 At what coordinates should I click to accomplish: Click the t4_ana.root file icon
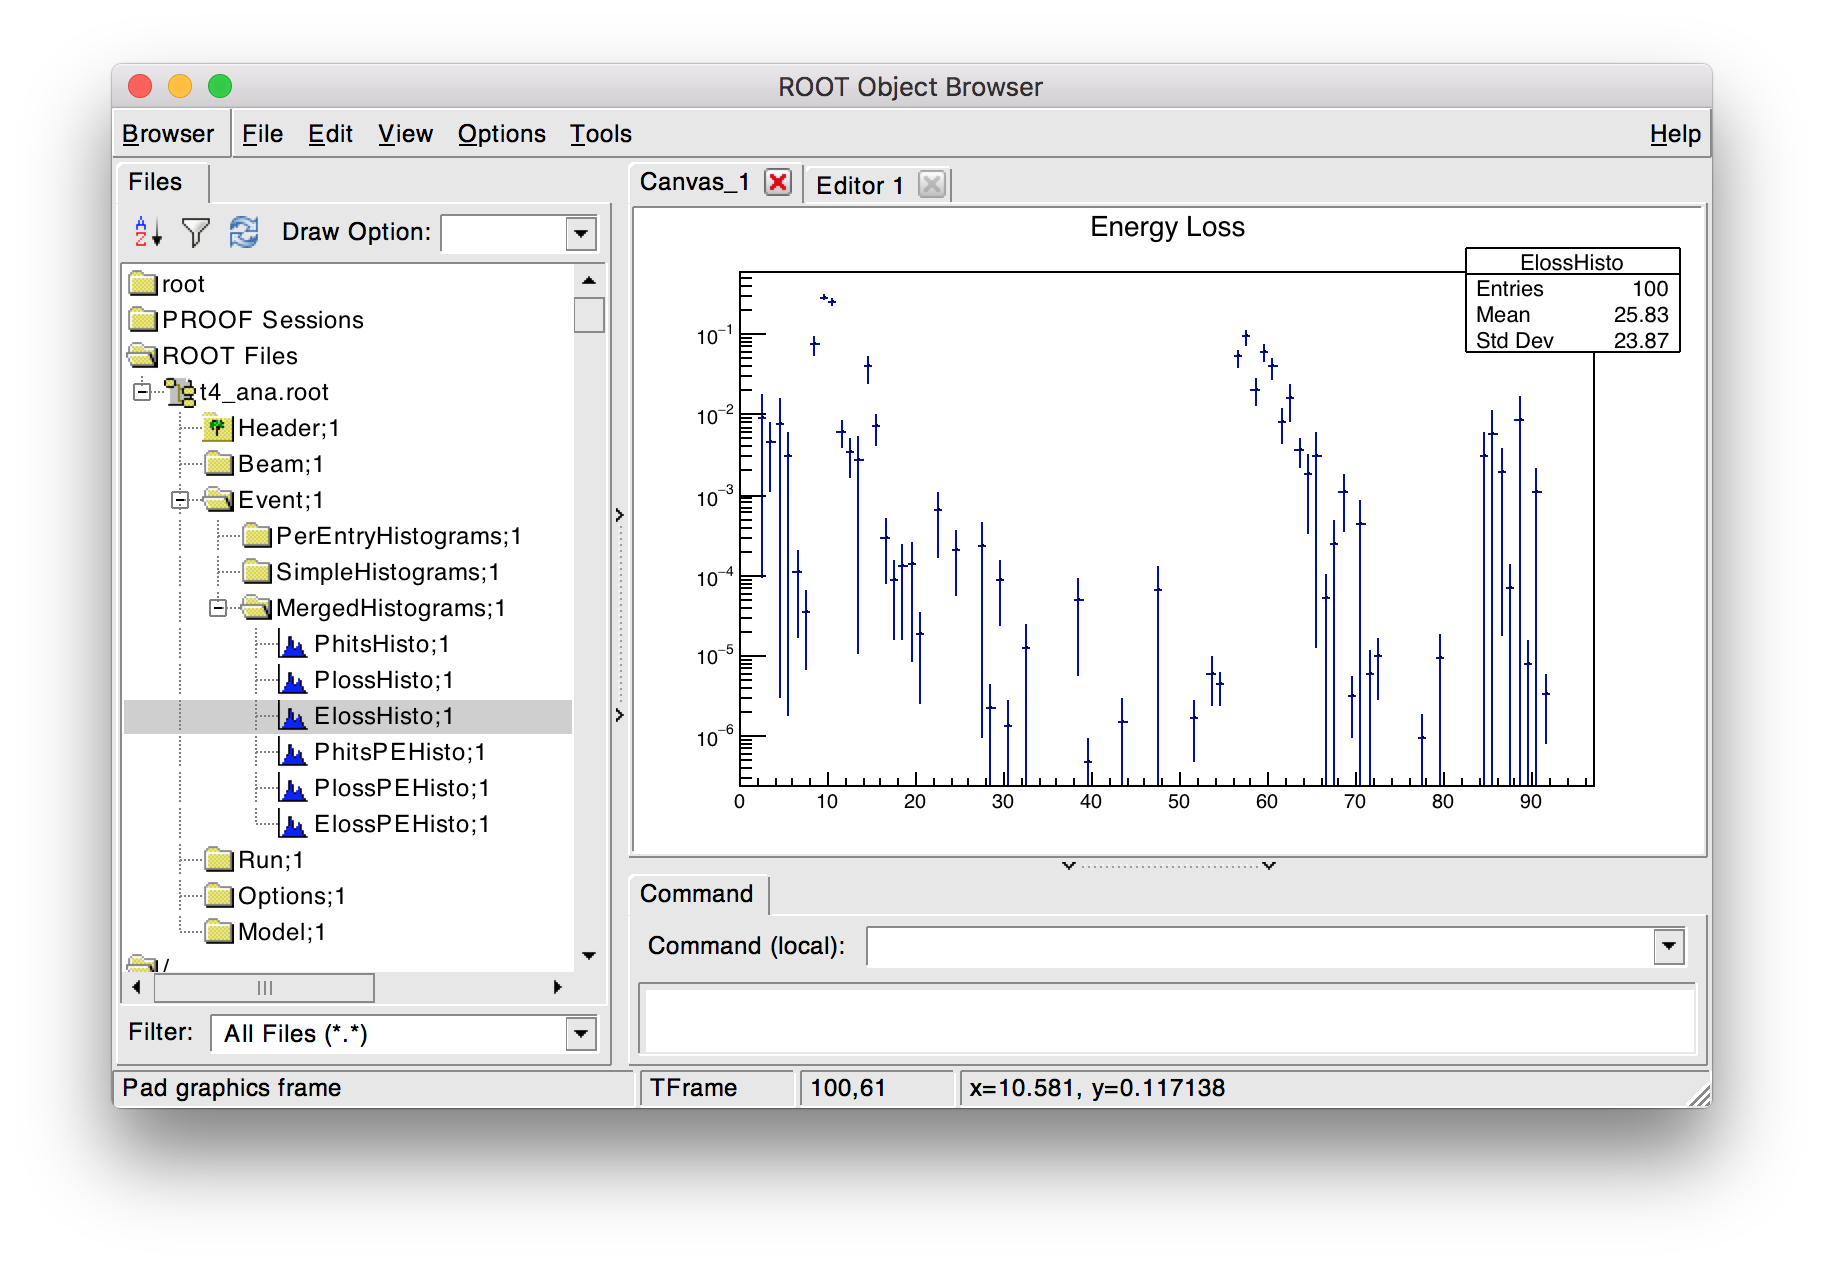pos(180,392)
